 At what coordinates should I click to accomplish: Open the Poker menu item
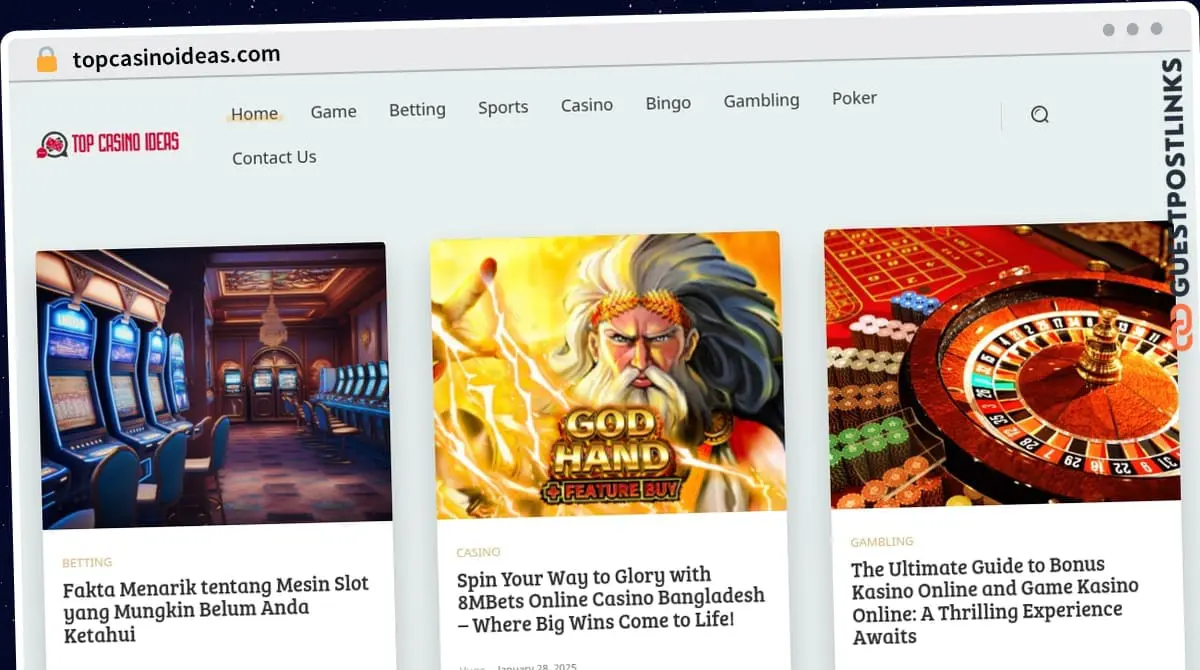pos(855,98)
